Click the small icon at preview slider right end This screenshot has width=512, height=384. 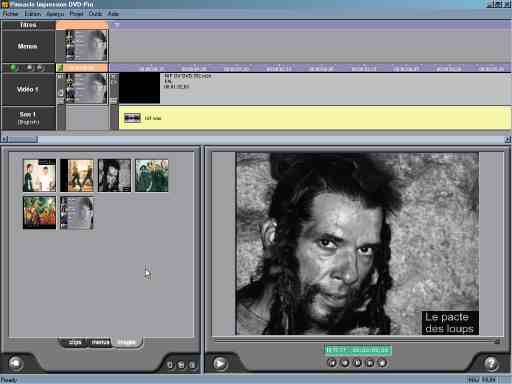pos(497,341)
